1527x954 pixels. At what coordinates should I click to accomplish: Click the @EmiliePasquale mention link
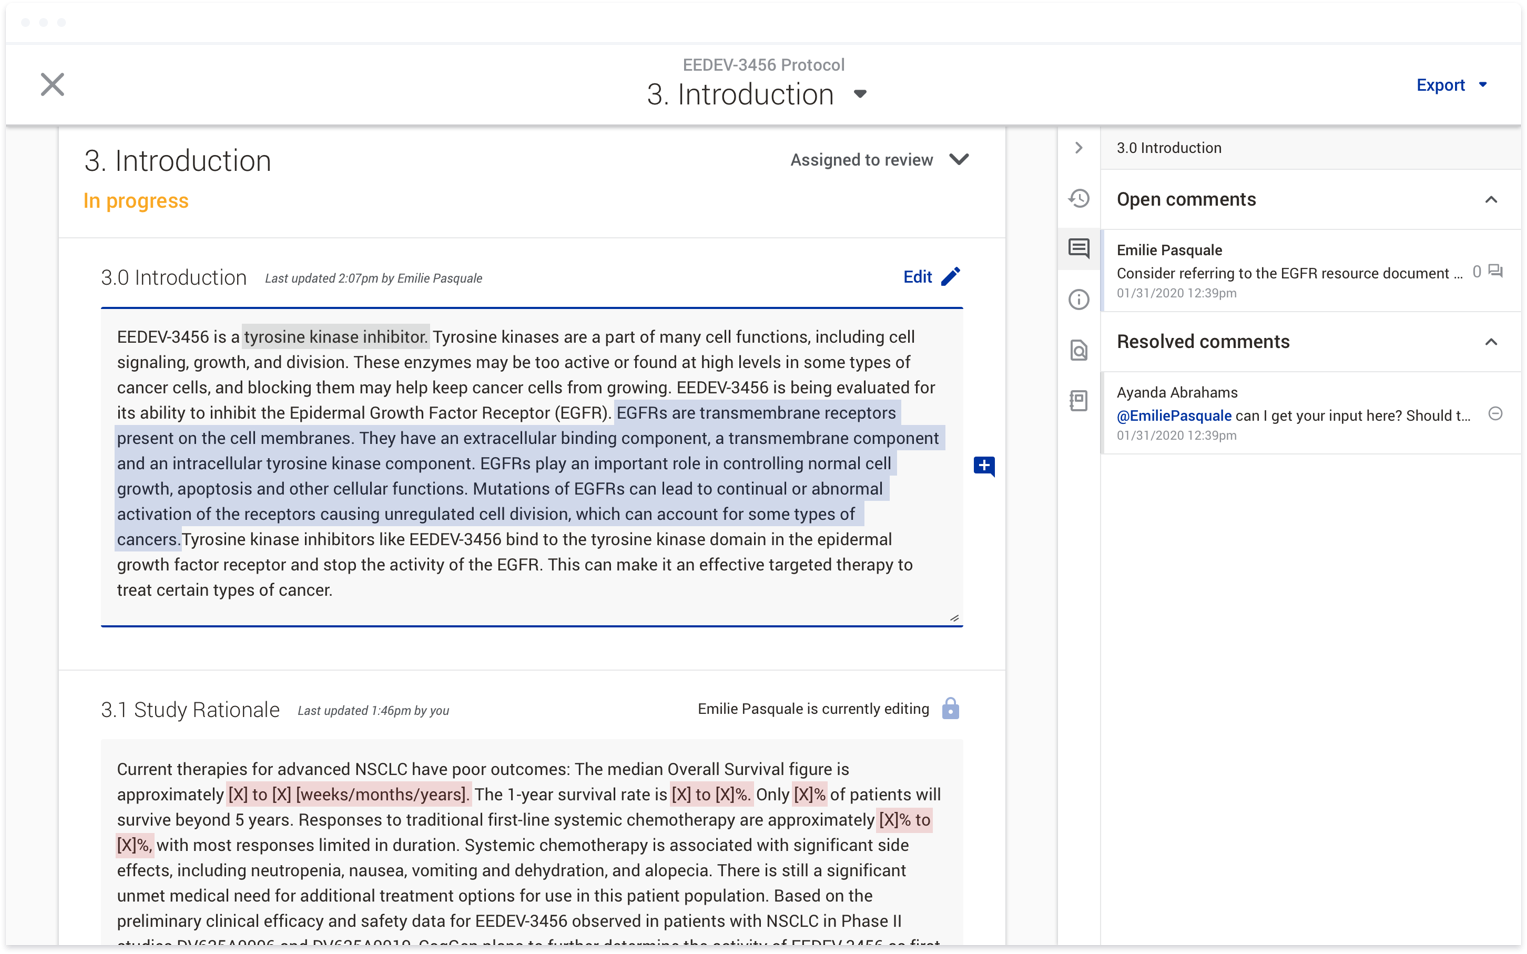pyautogui.click(x=1174, y=416)
